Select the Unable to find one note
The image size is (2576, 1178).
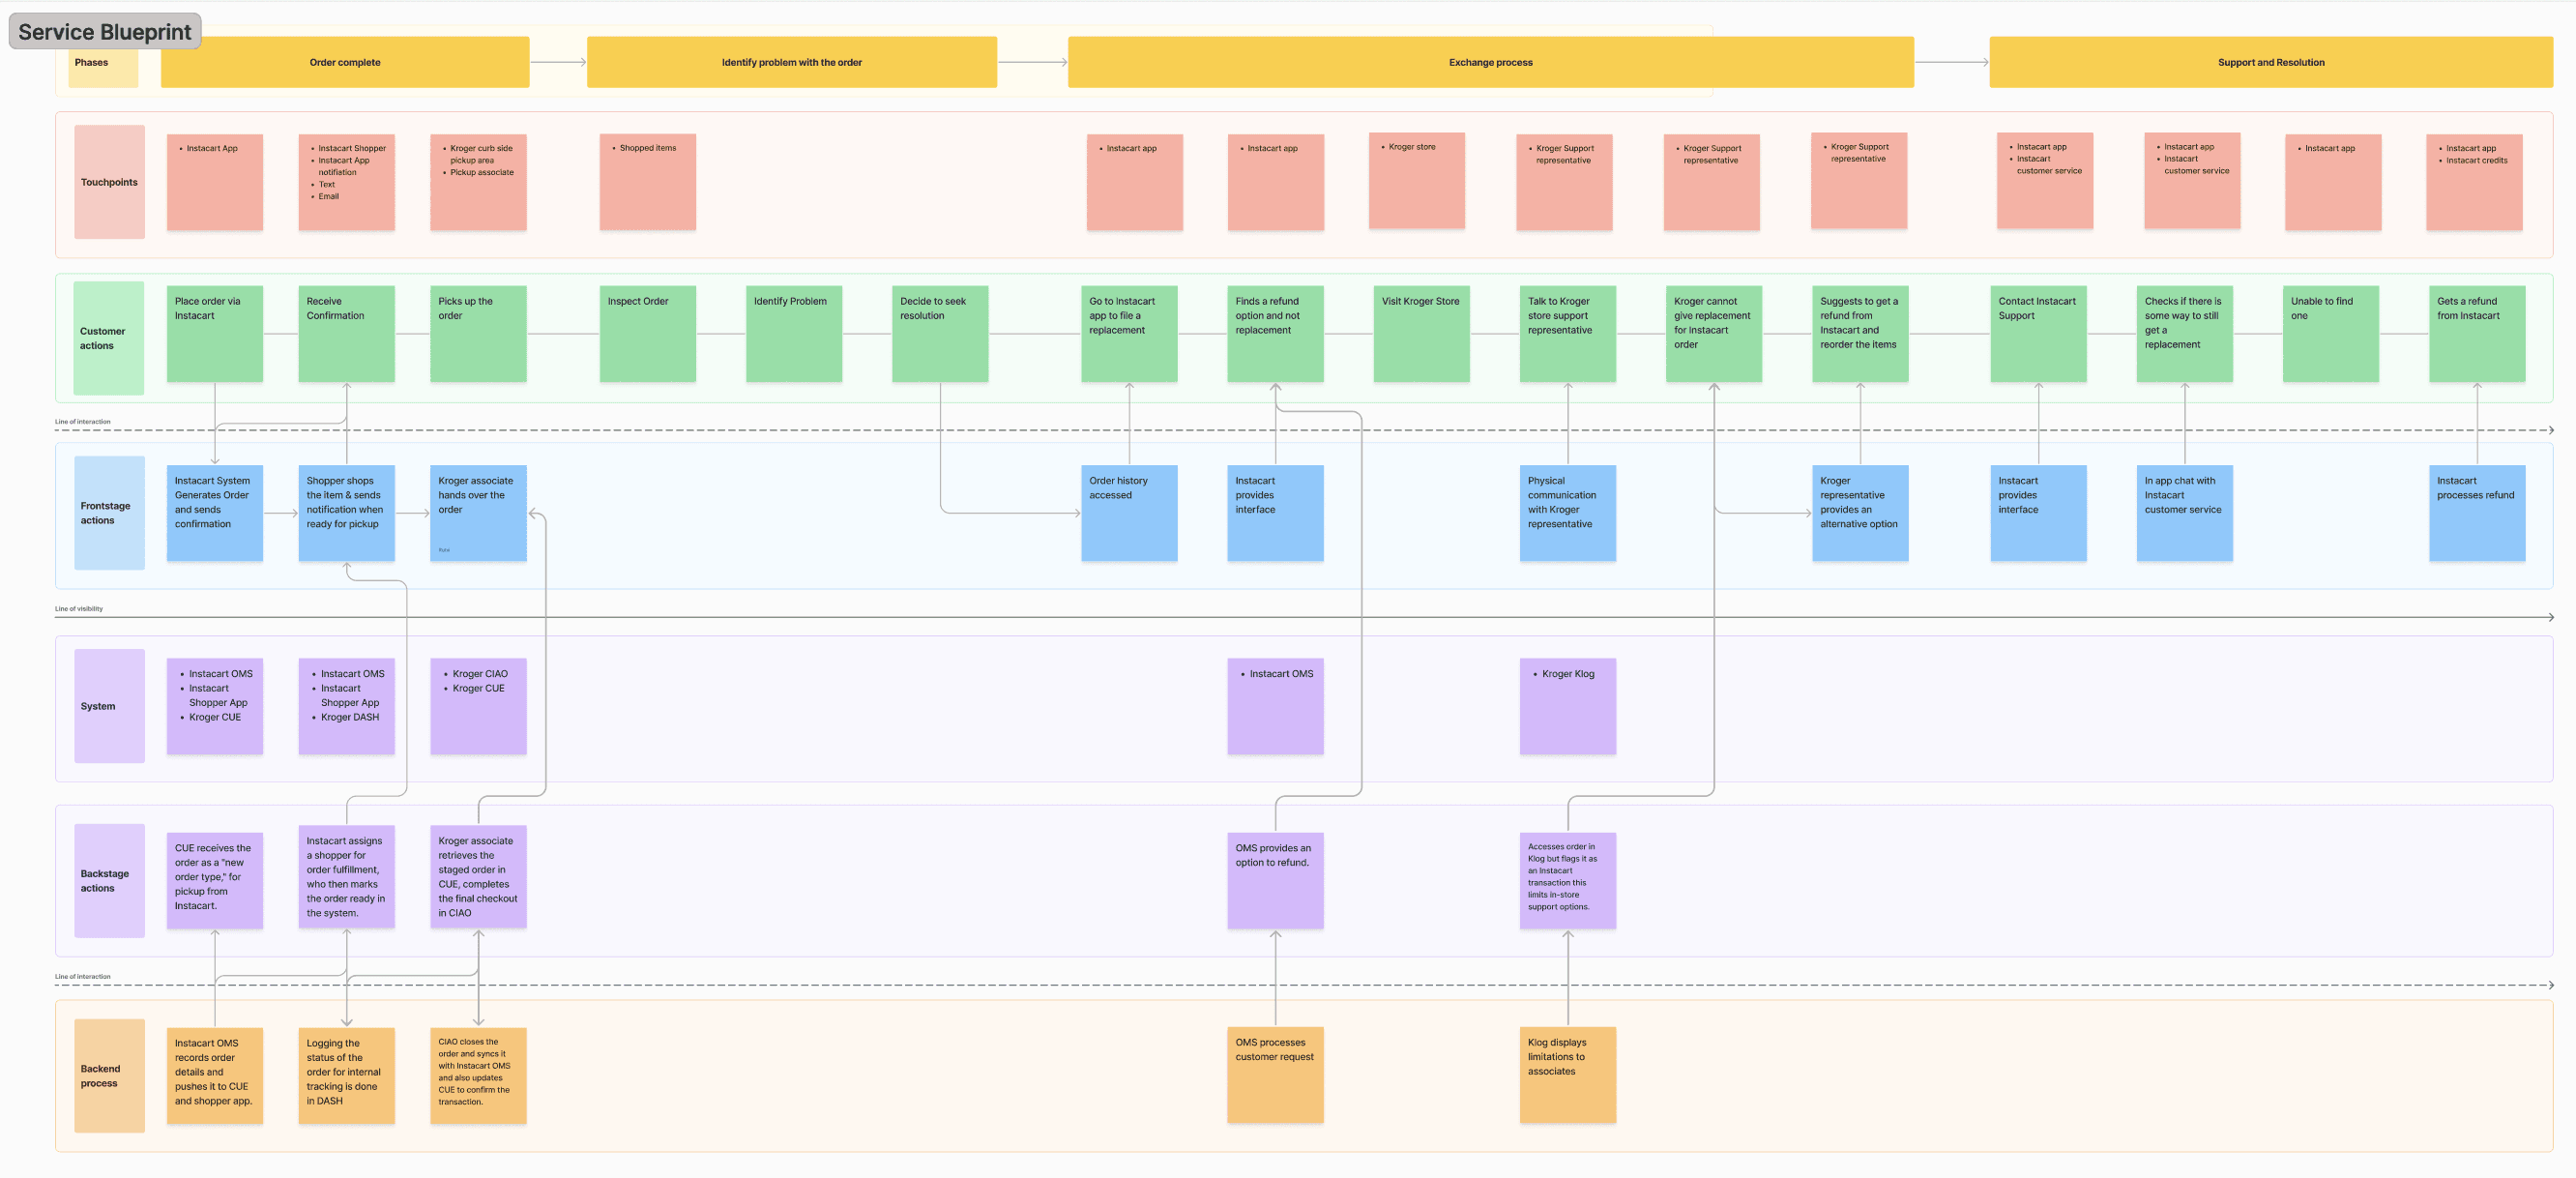(2330, 333)
